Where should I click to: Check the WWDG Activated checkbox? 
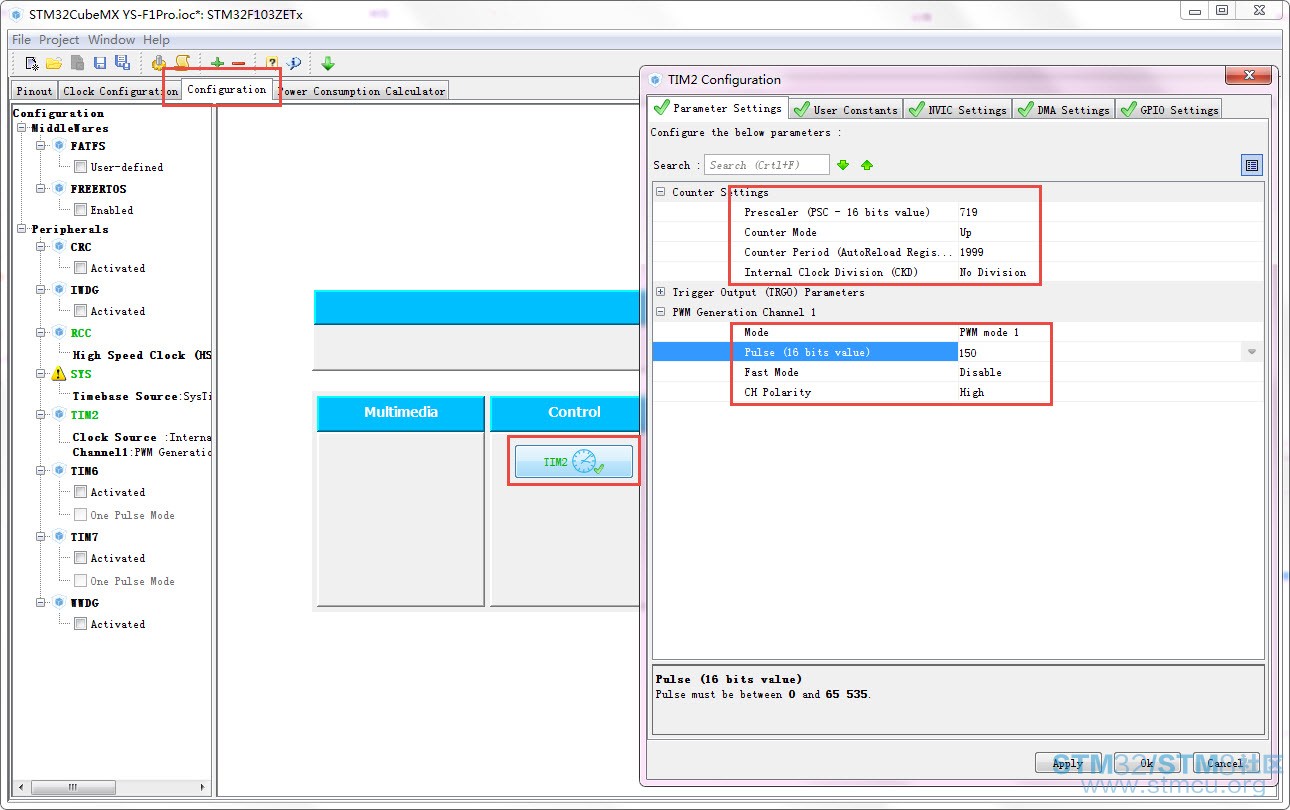coord(80,624)
